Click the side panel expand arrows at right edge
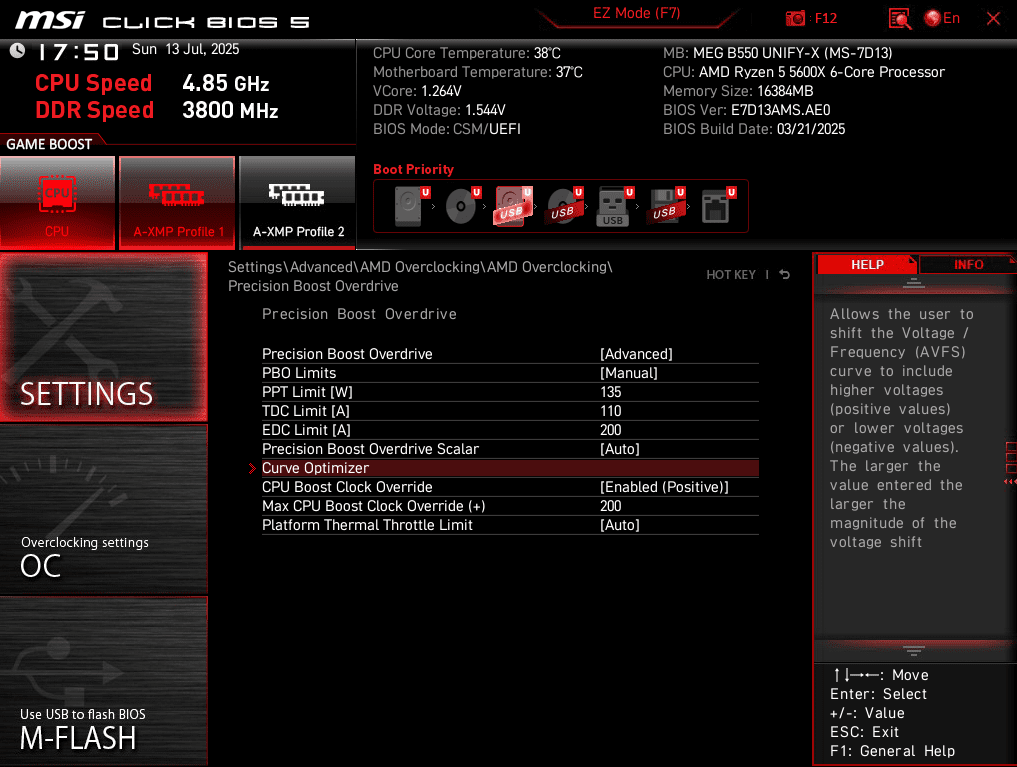The image size is (1017, 767). pos(1011,481)
